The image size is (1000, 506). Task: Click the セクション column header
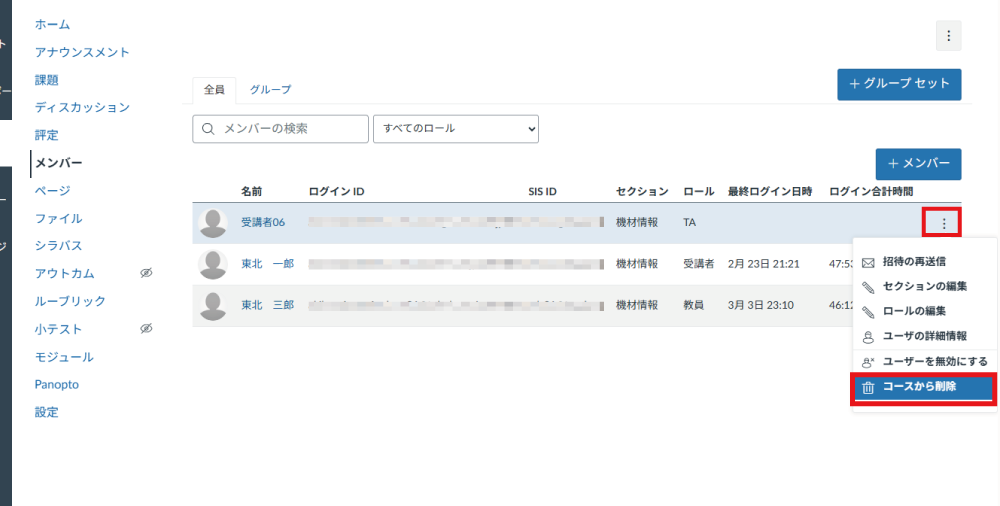point(642,191)
